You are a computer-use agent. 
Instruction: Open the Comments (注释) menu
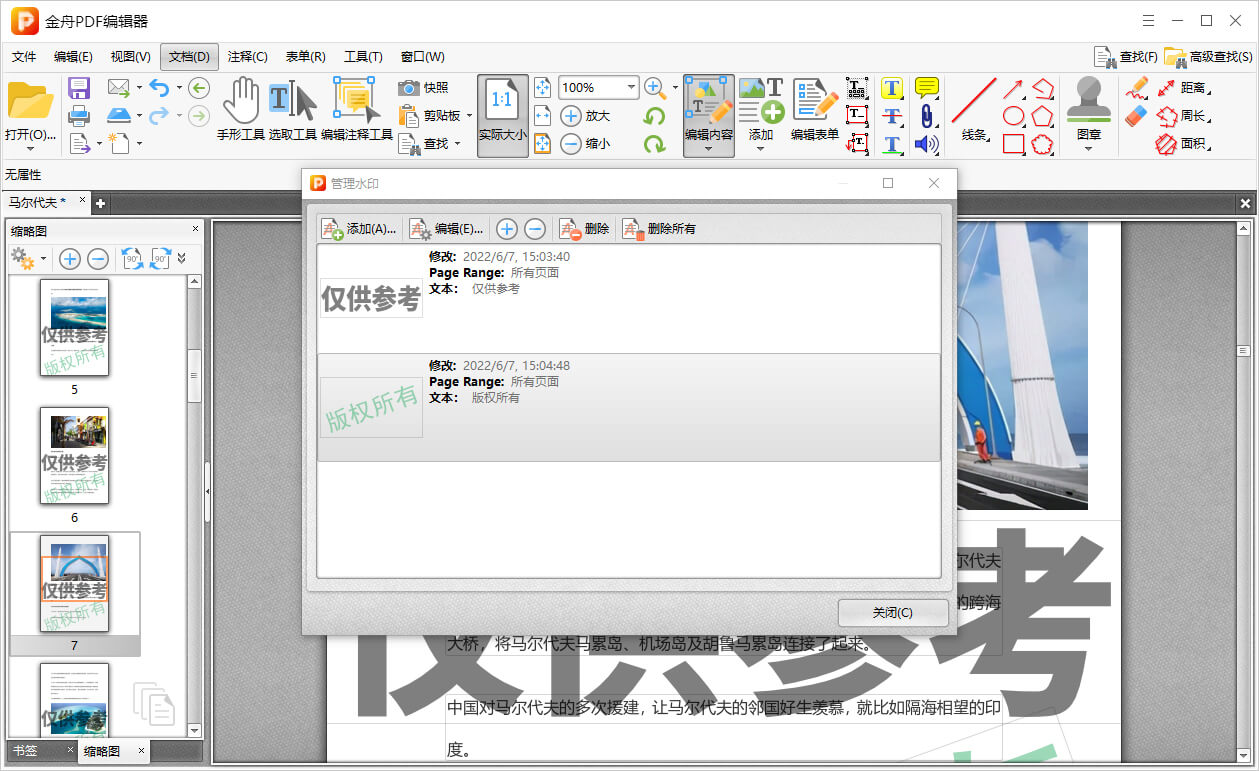[247, 57]
